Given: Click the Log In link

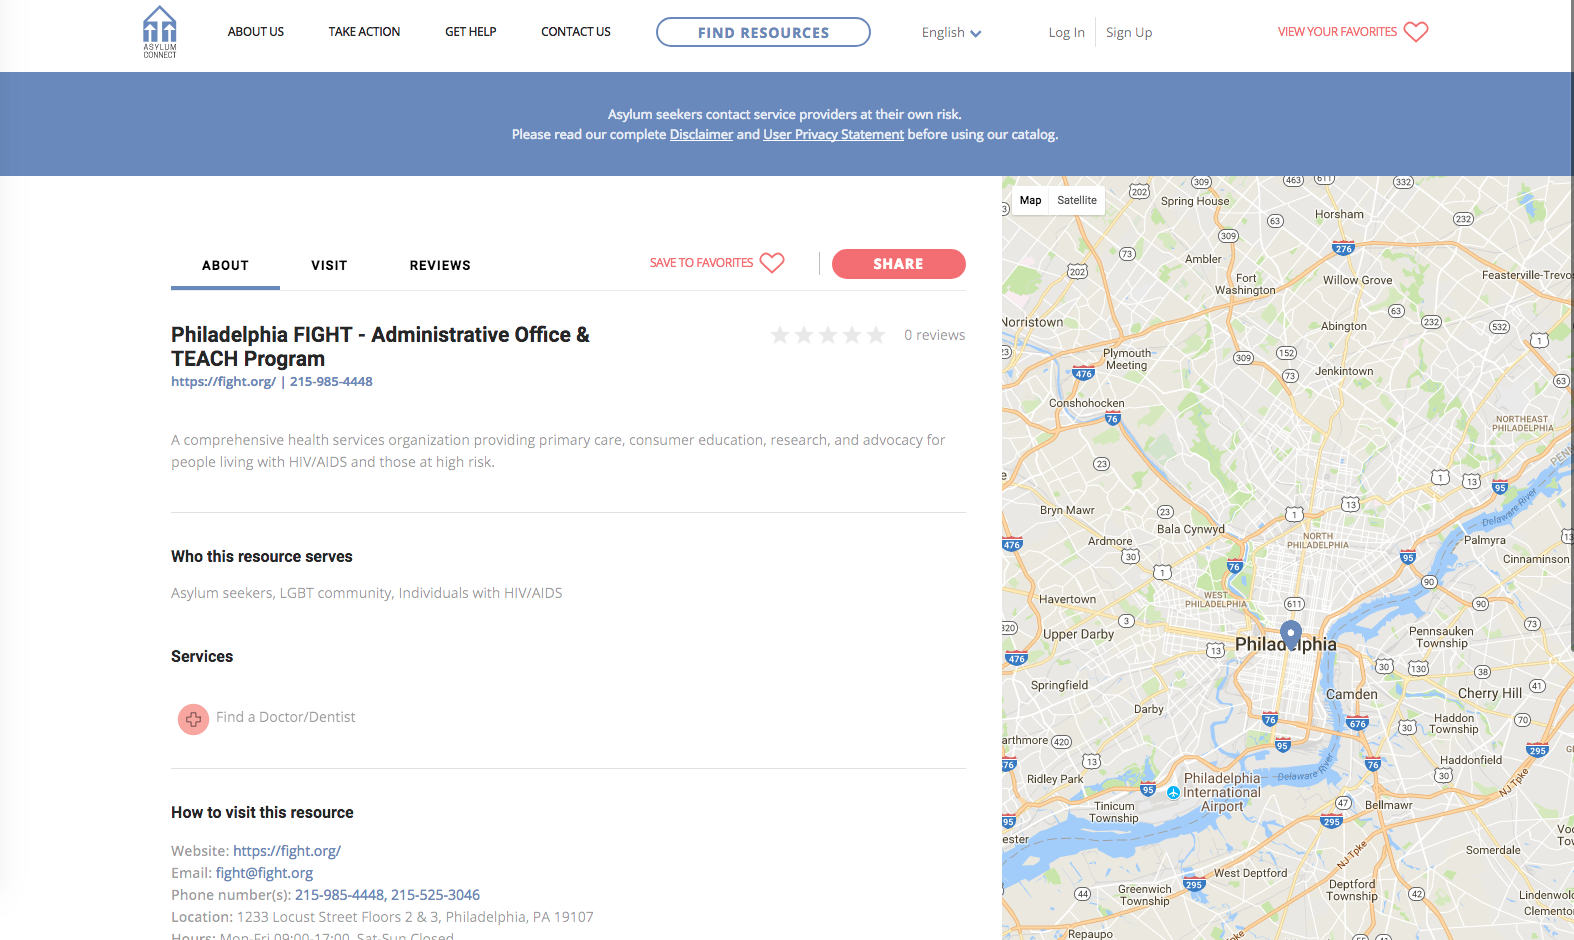Looking at the screenshot, I should point(1066,33).
